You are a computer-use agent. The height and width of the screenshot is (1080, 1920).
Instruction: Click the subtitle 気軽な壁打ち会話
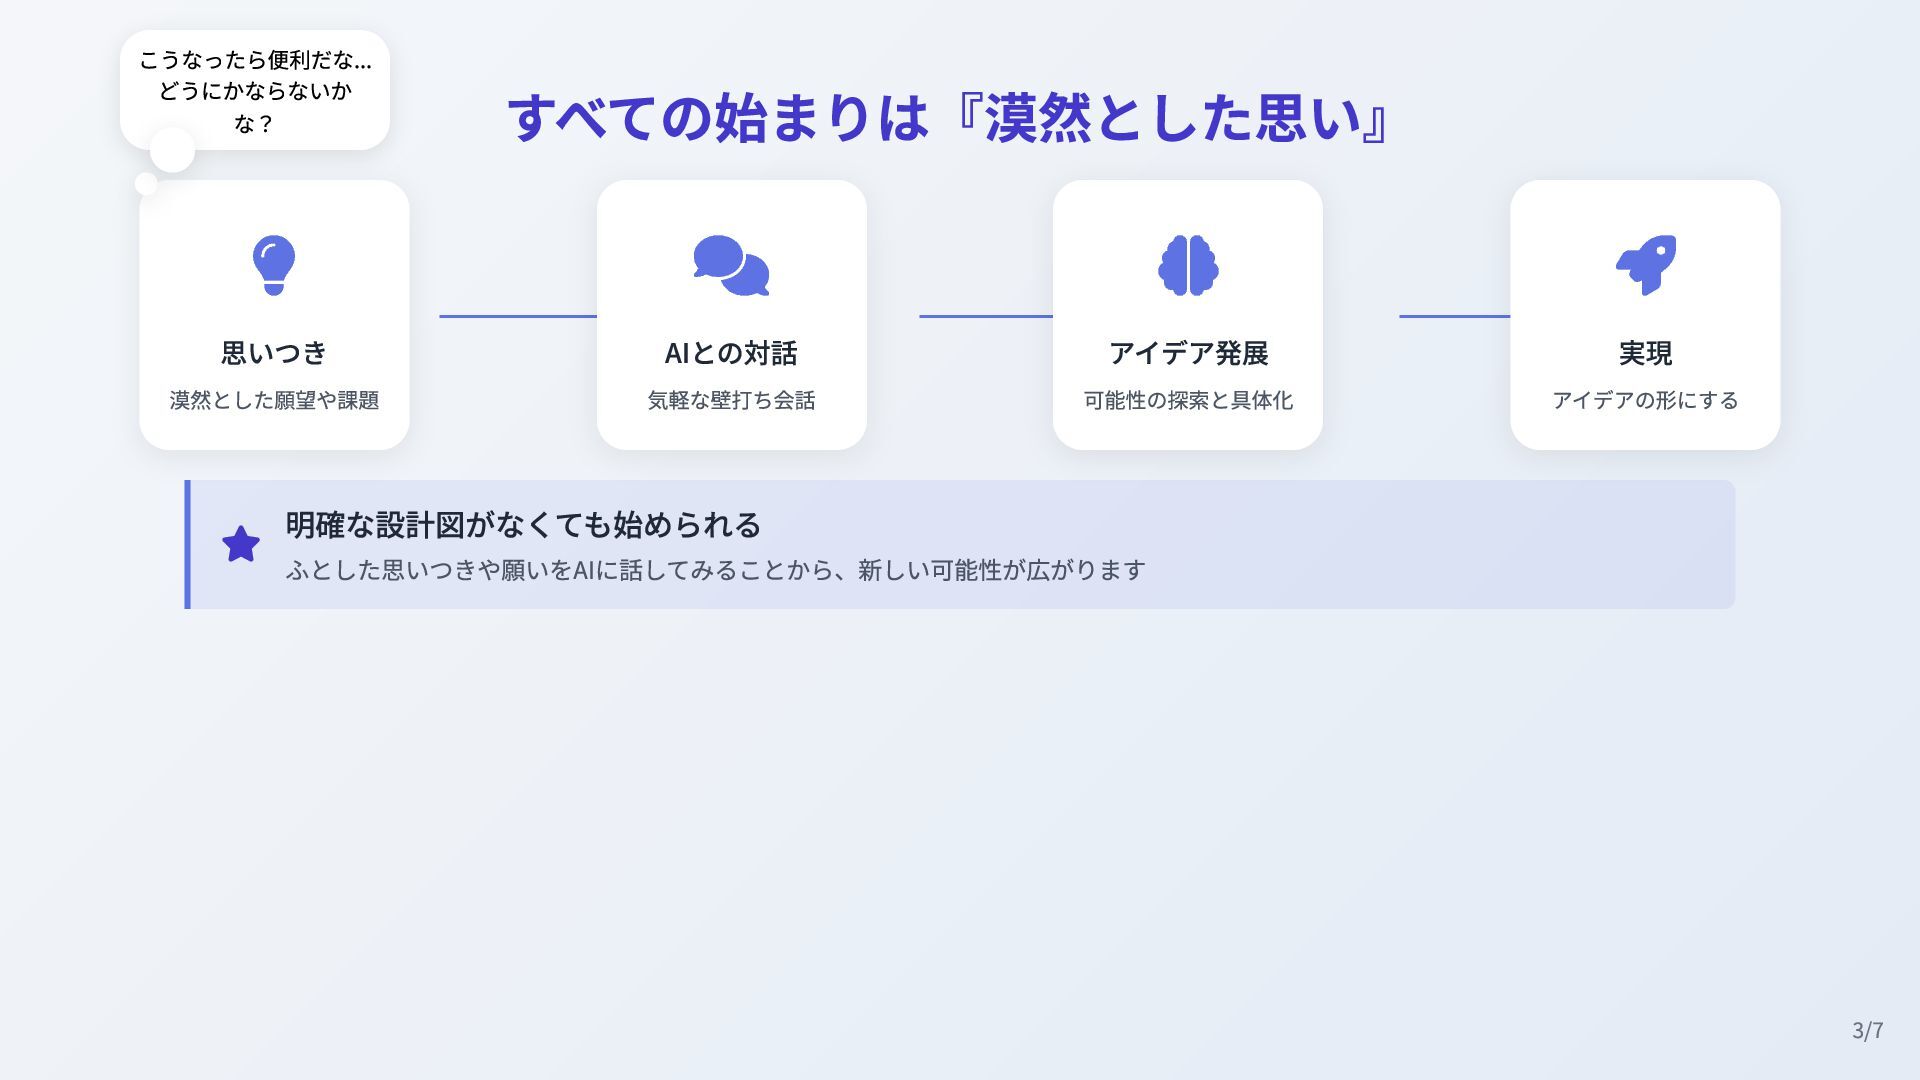(x=731, y=400)
